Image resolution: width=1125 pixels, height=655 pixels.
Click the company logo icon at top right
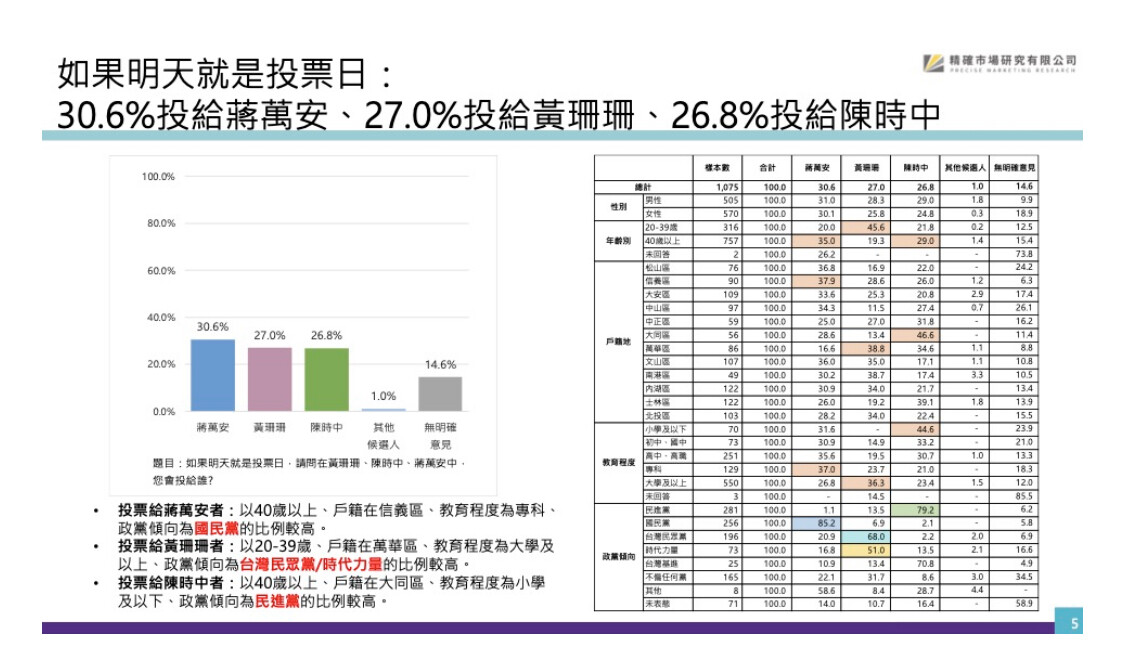tap(932, 63)
